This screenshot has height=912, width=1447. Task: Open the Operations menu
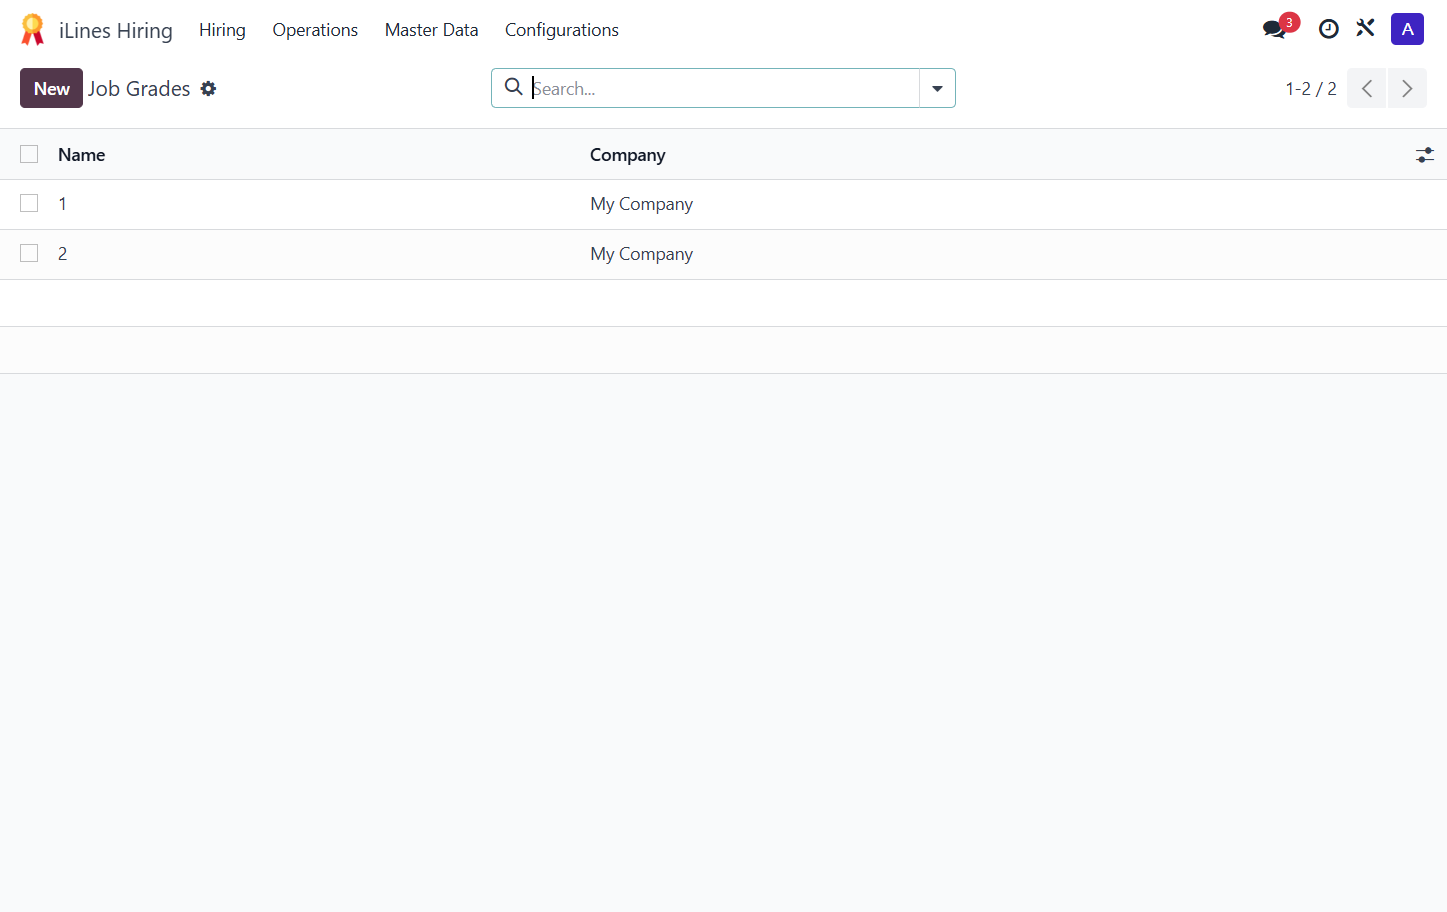[x=315, y=30]
